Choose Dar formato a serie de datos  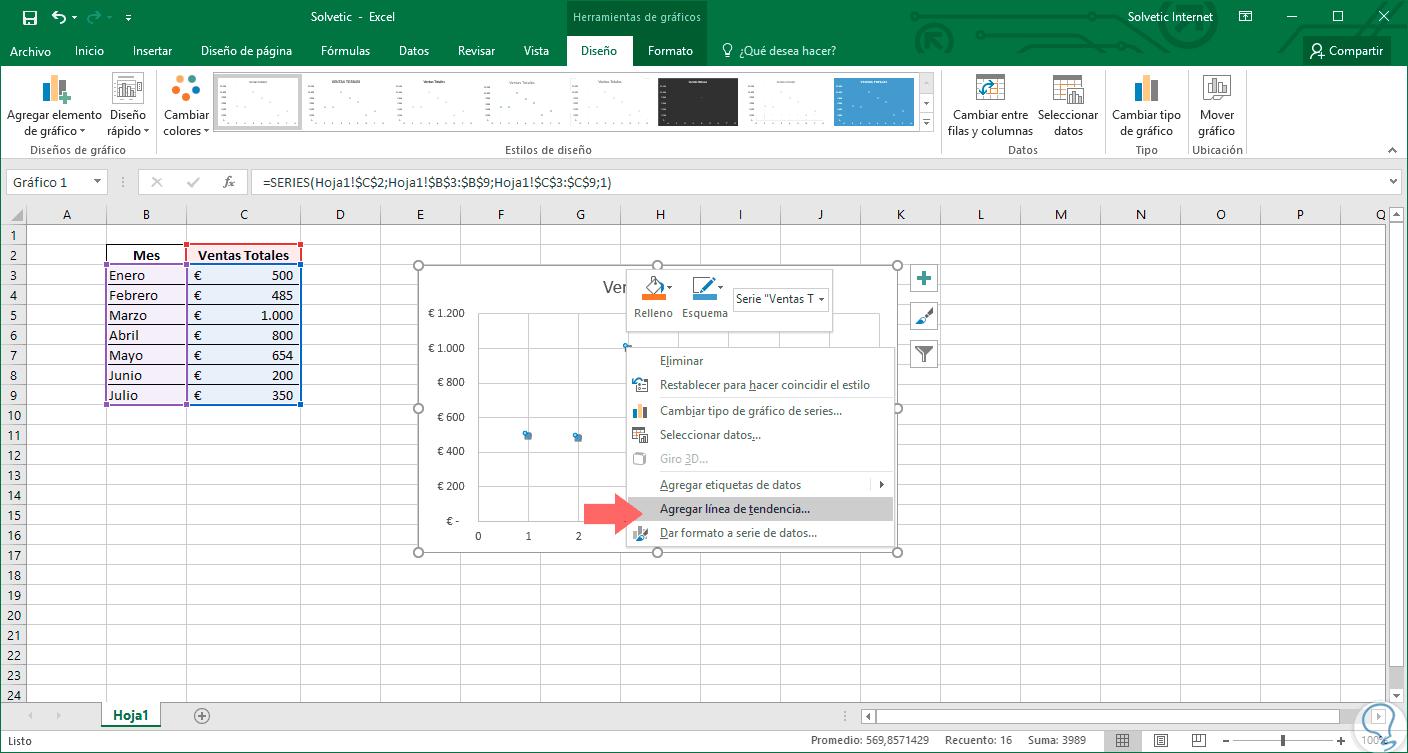(738, 533)
